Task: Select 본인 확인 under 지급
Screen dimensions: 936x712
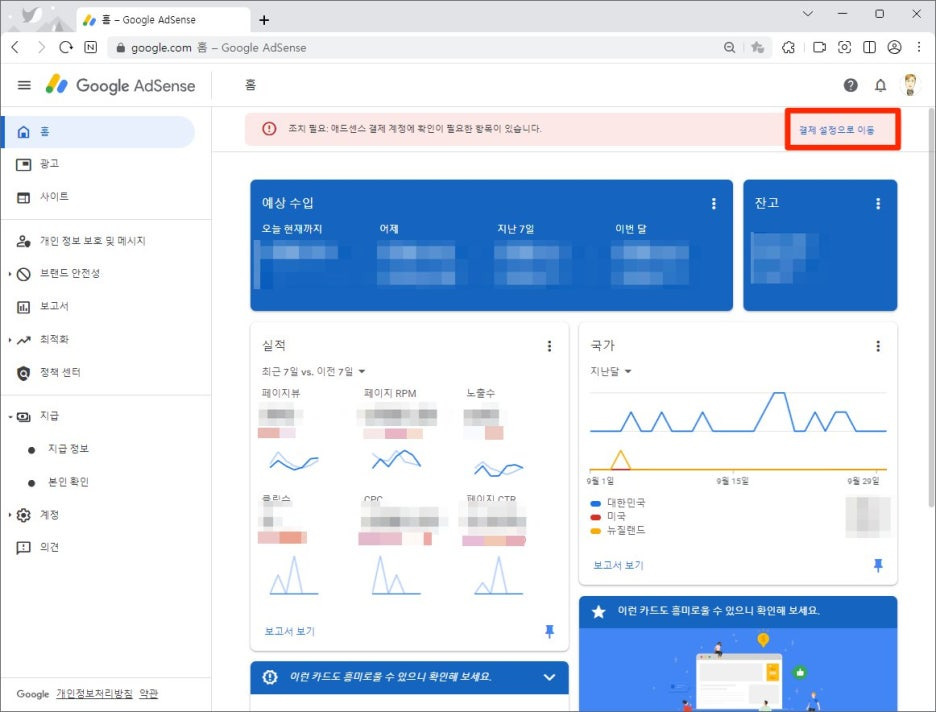Action: [x=69, y=482]
